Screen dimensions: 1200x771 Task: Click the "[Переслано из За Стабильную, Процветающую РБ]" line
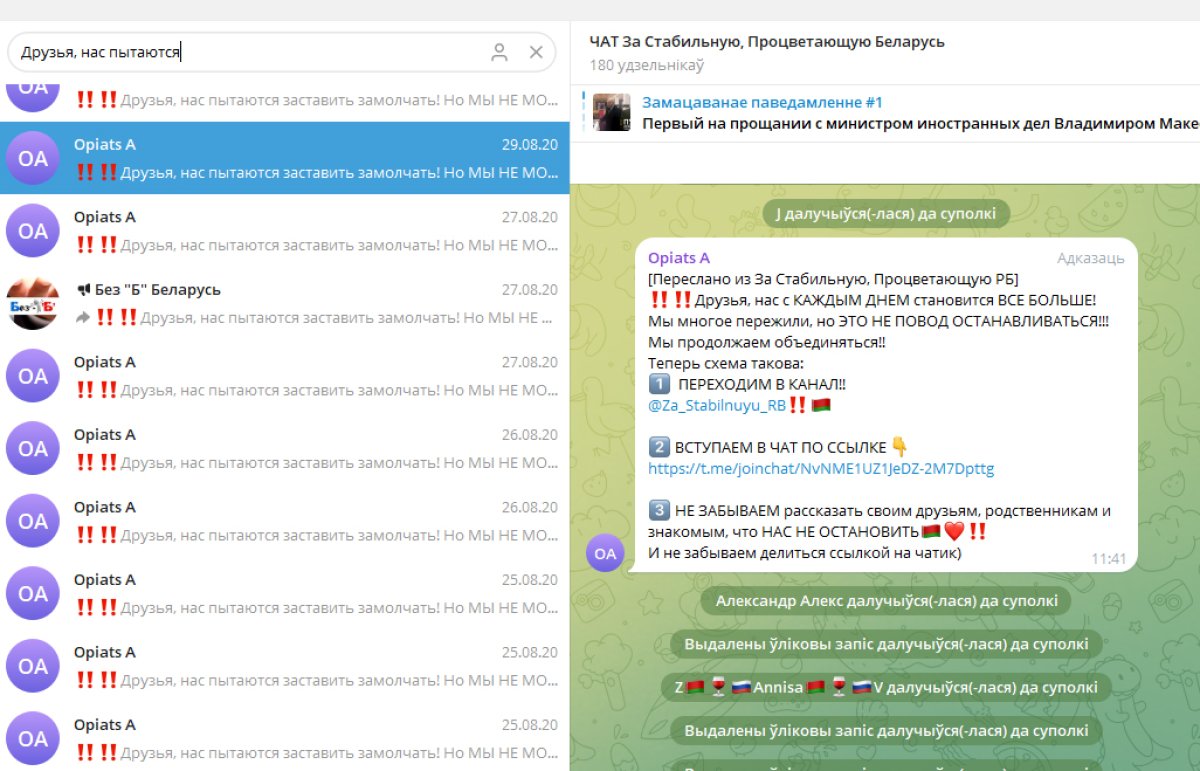point(833,279)
